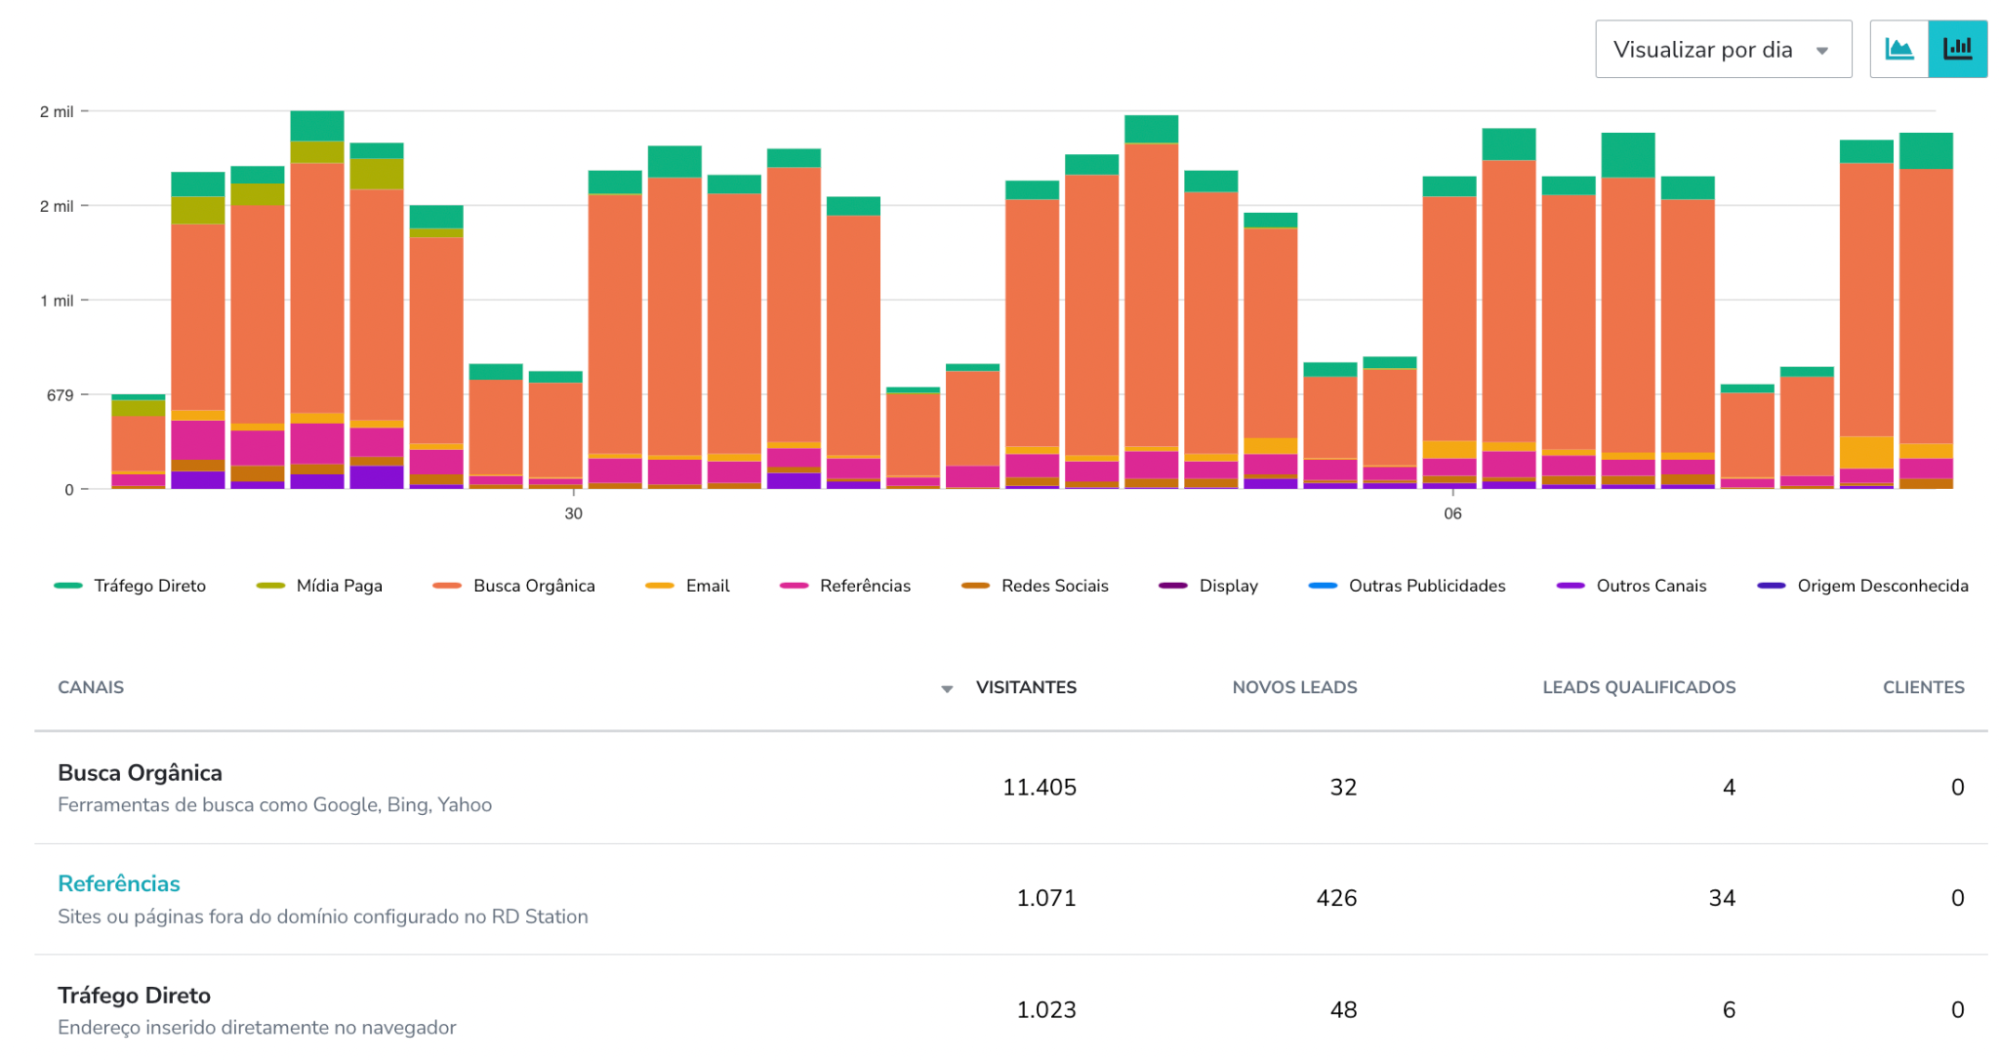1999x1061 pixels.
Task: Click the Outras Publicidades legend marker
Action: [x=1322, y=585]
